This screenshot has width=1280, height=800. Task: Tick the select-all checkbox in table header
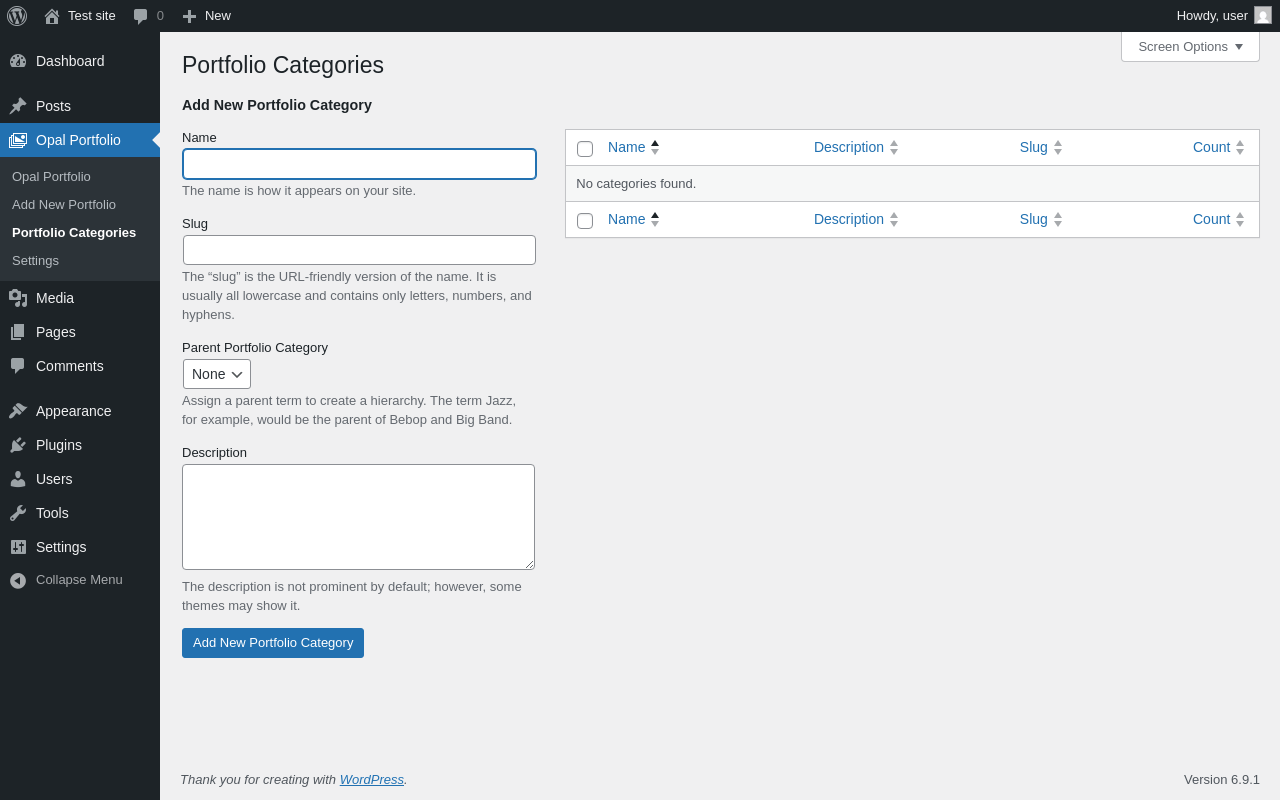pos(585,149)
